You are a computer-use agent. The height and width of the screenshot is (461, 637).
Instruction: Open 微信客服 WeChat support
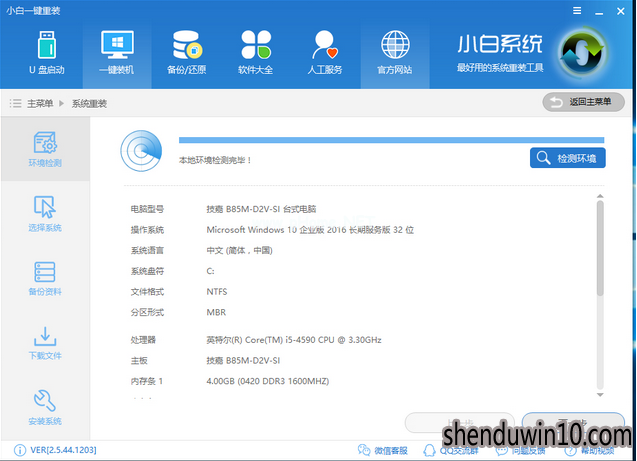(x=382, y=450)
